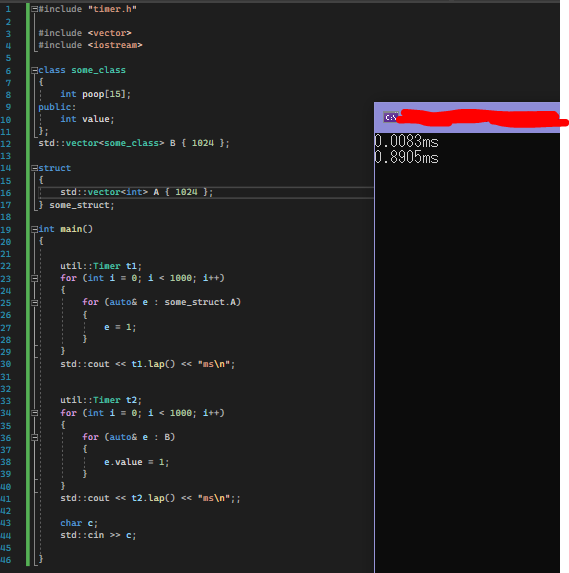Click 0.0083ms output in console
569x573 pixels.
point(407,141)
